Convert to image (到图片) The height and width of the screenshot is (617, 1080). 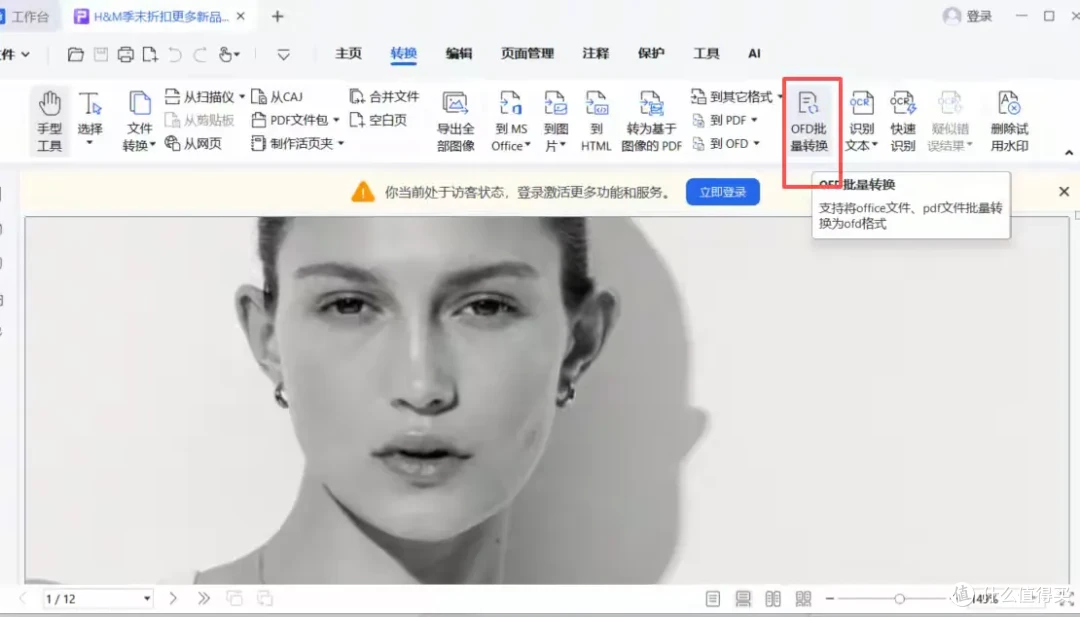pyautogui.click(x=555, y=121)
